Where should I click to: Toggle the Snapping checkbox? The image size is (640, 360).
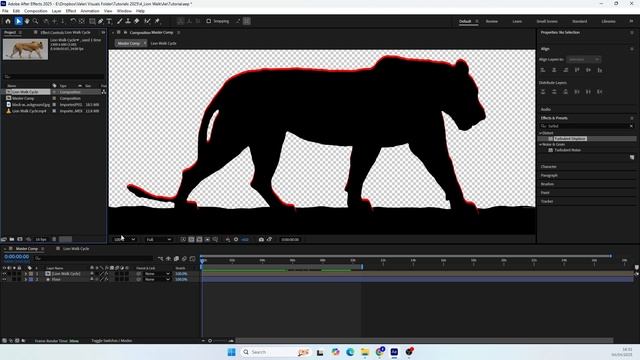point(209,21)
